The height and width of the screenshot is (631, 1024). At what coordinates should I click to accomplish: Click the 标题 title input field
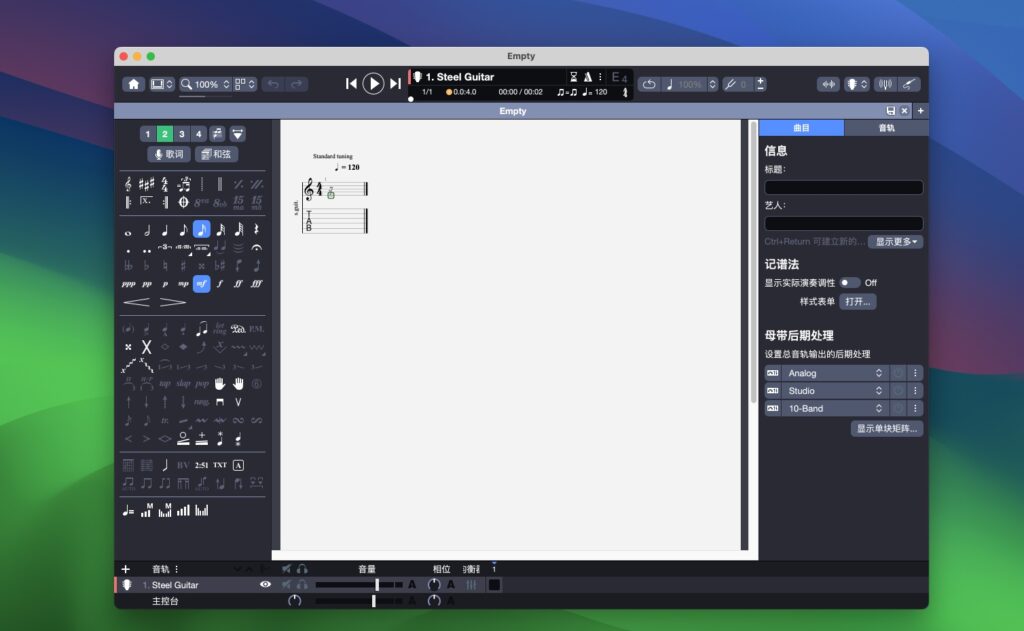pos(843,186)
